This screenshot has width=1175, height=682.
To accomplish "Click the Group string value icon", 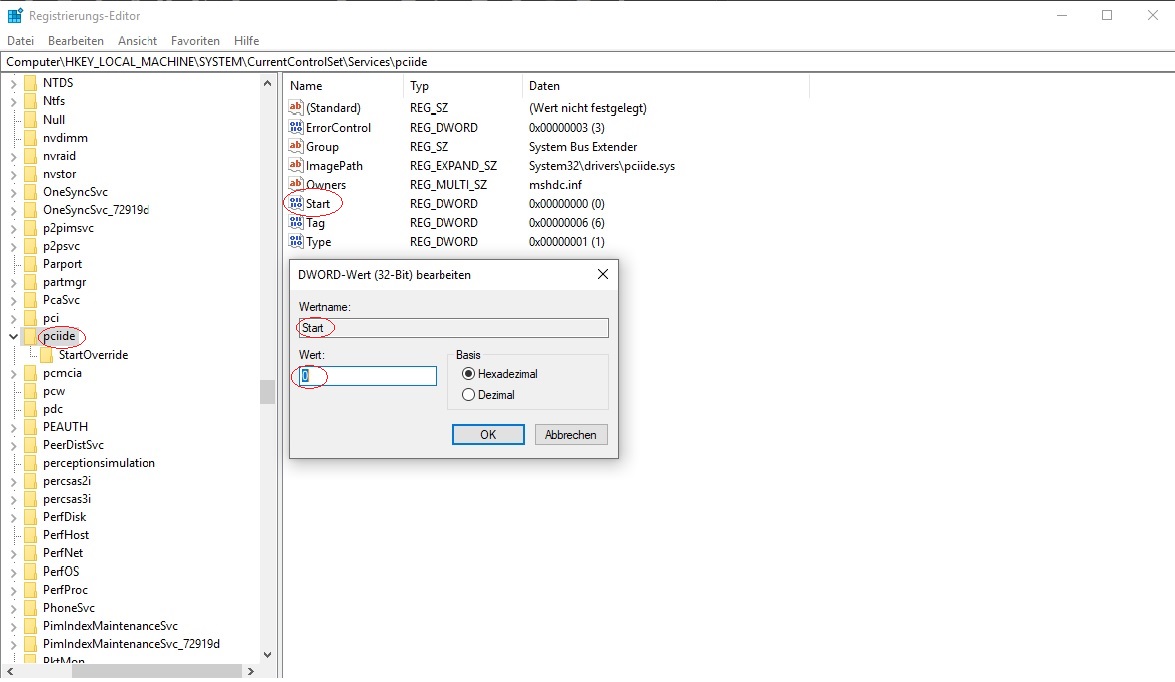I will pyautogui.click(x=296, y=146).
